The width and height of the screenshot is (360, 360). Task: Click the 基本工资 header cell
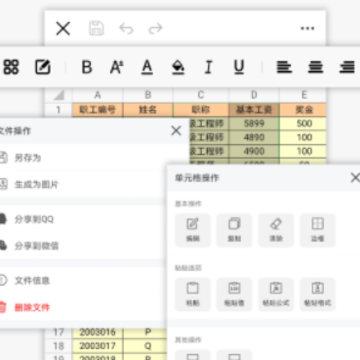point(254,110)
